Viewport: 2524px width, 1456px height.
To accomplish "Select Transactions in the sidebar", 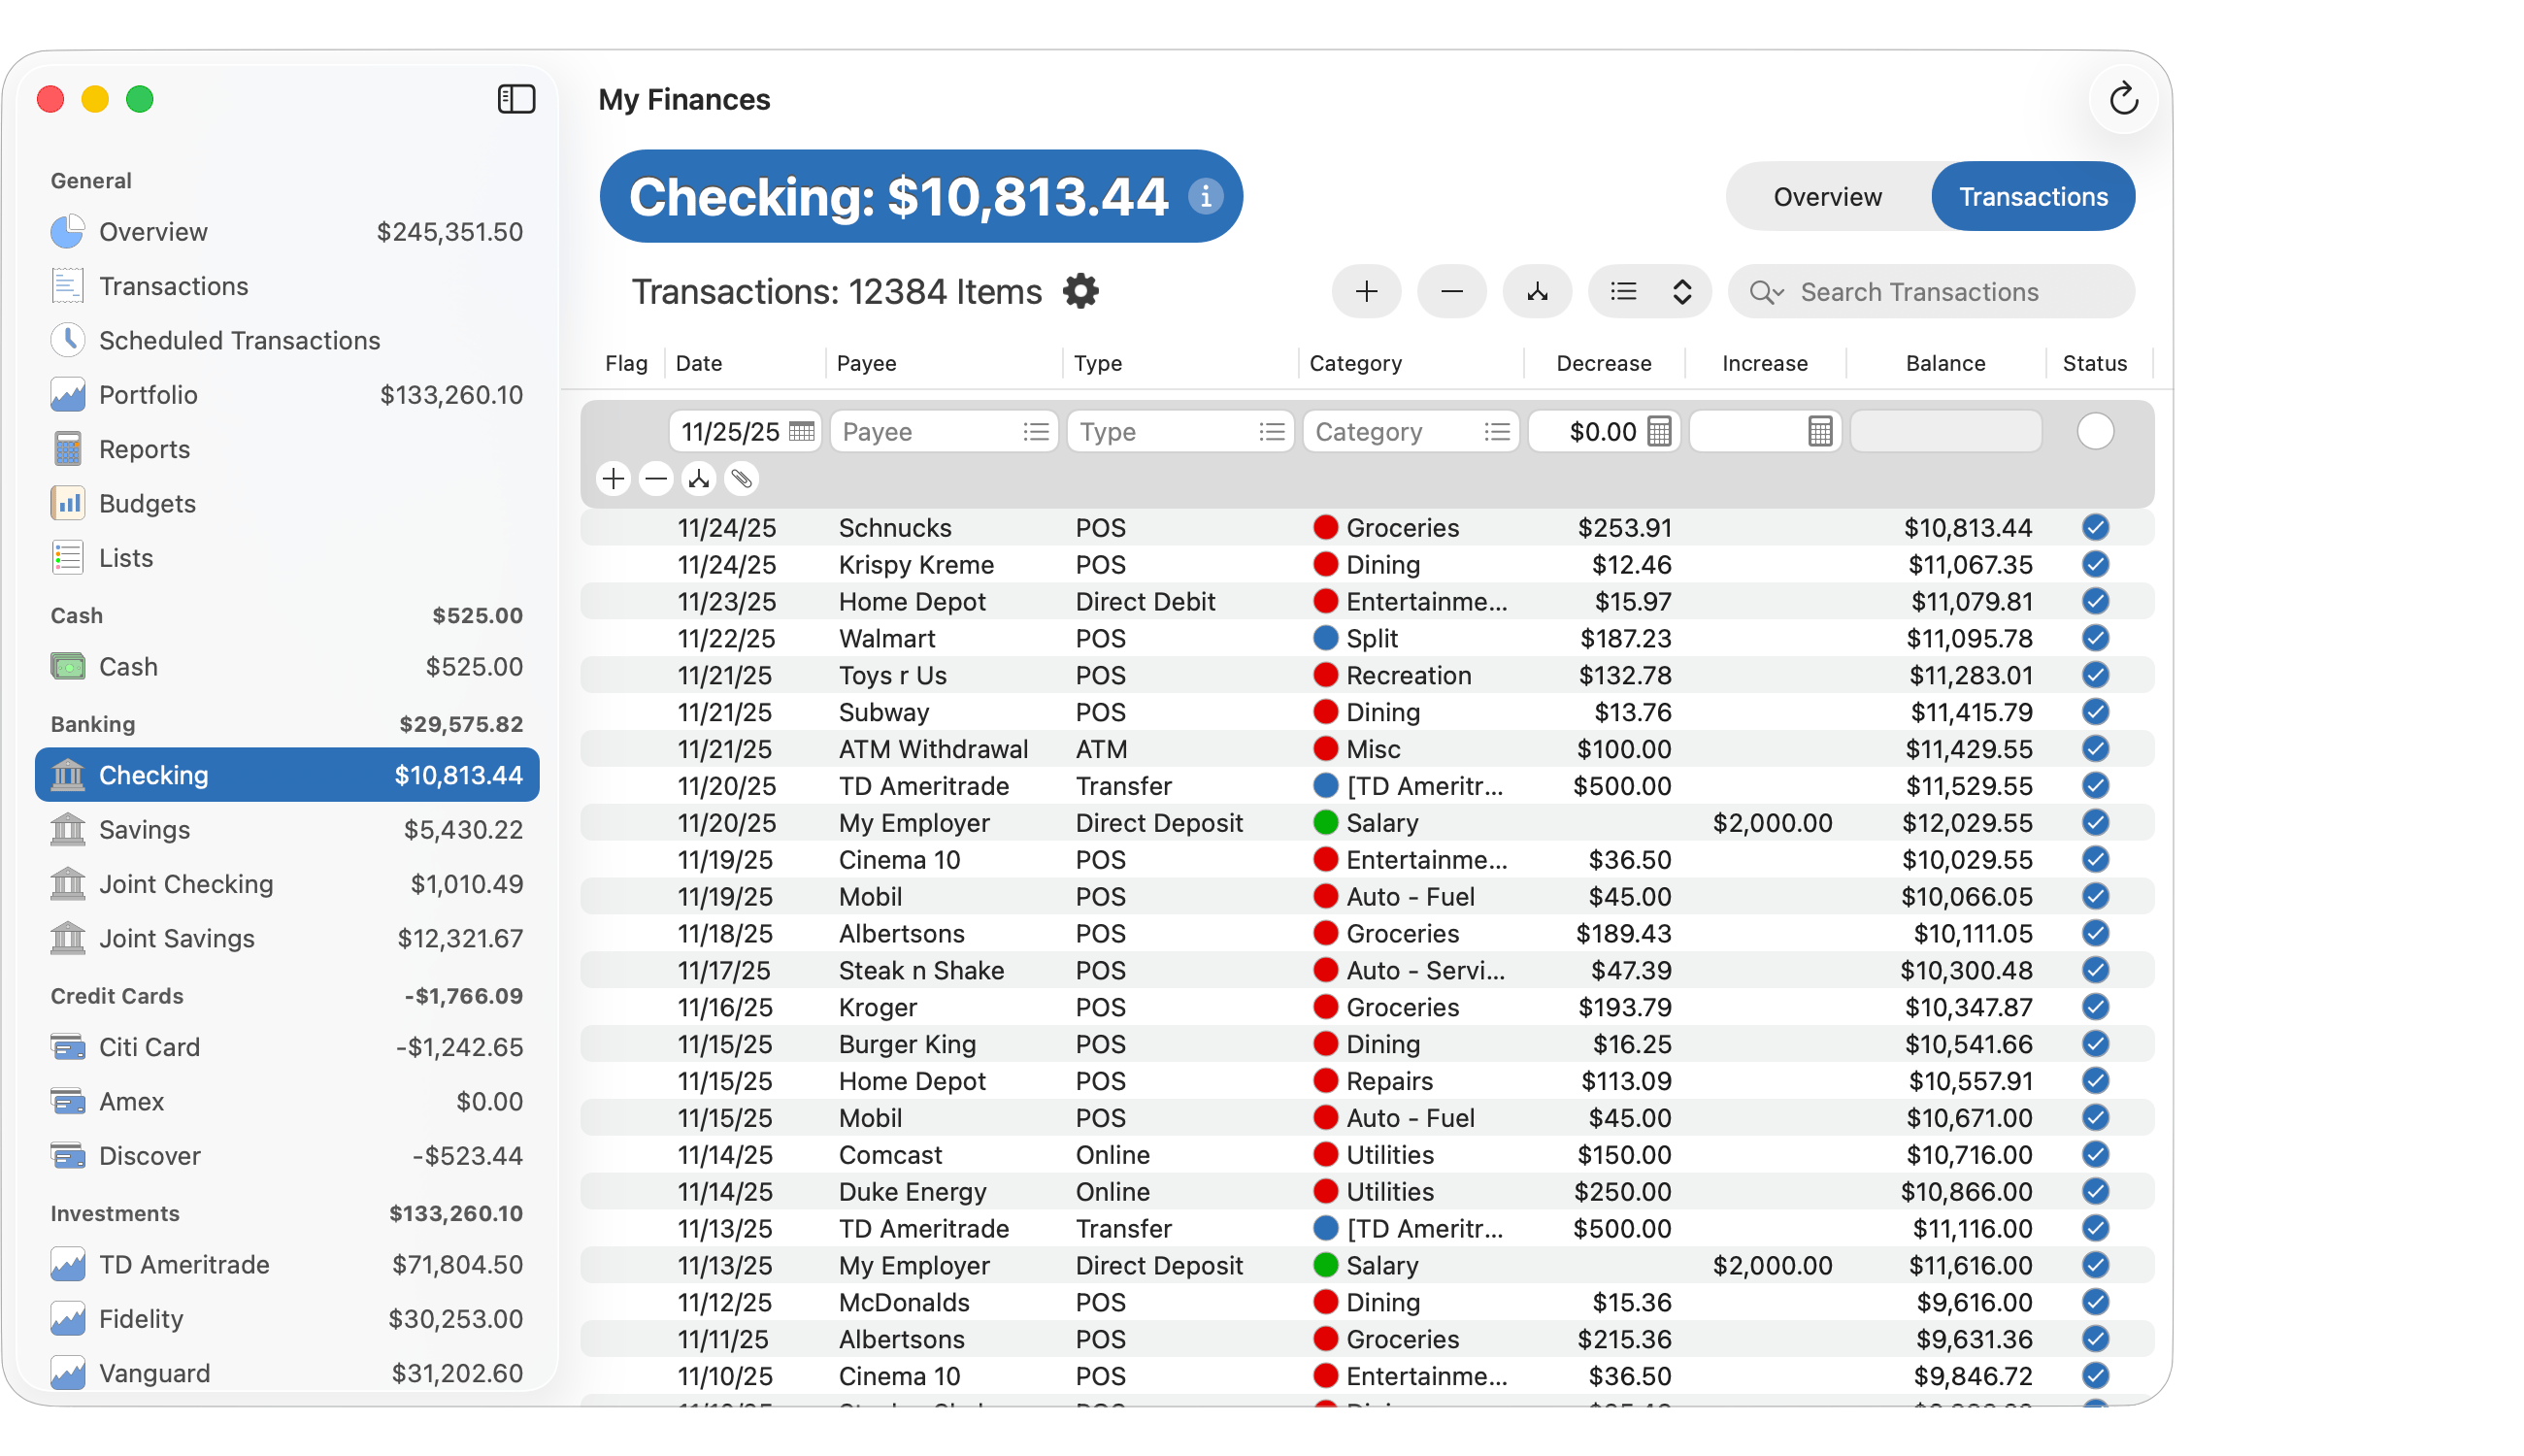I will (175, 285).
